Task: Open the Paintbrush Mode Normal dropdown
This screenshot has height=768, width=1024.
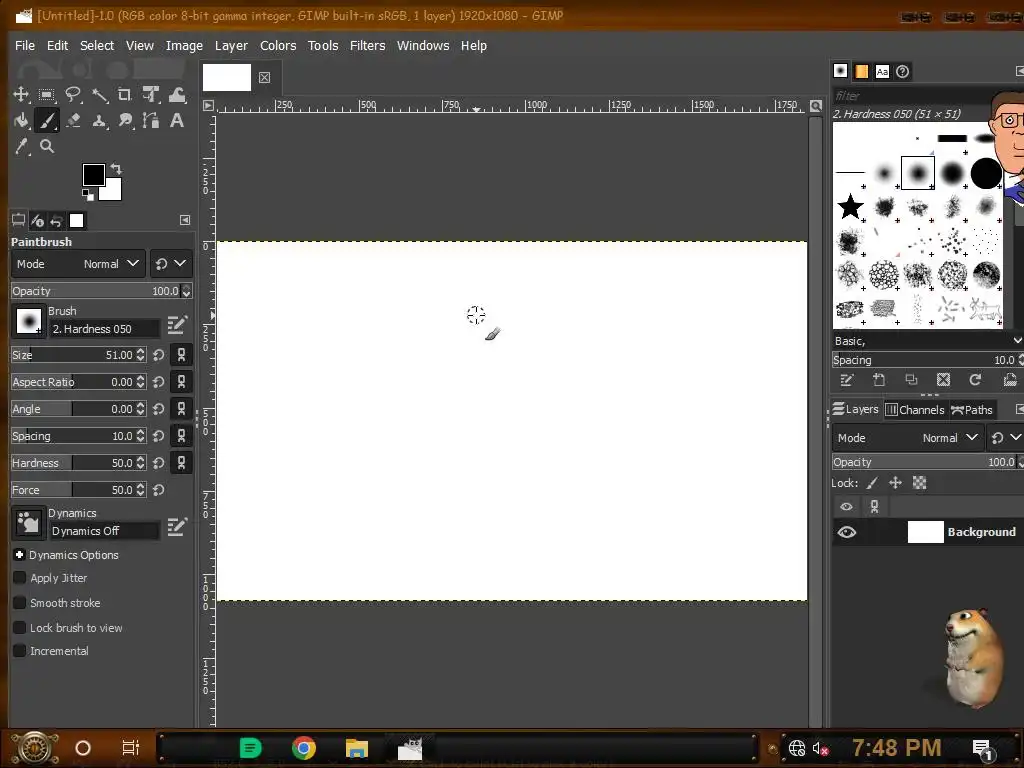Action: (x=78, y=264)
